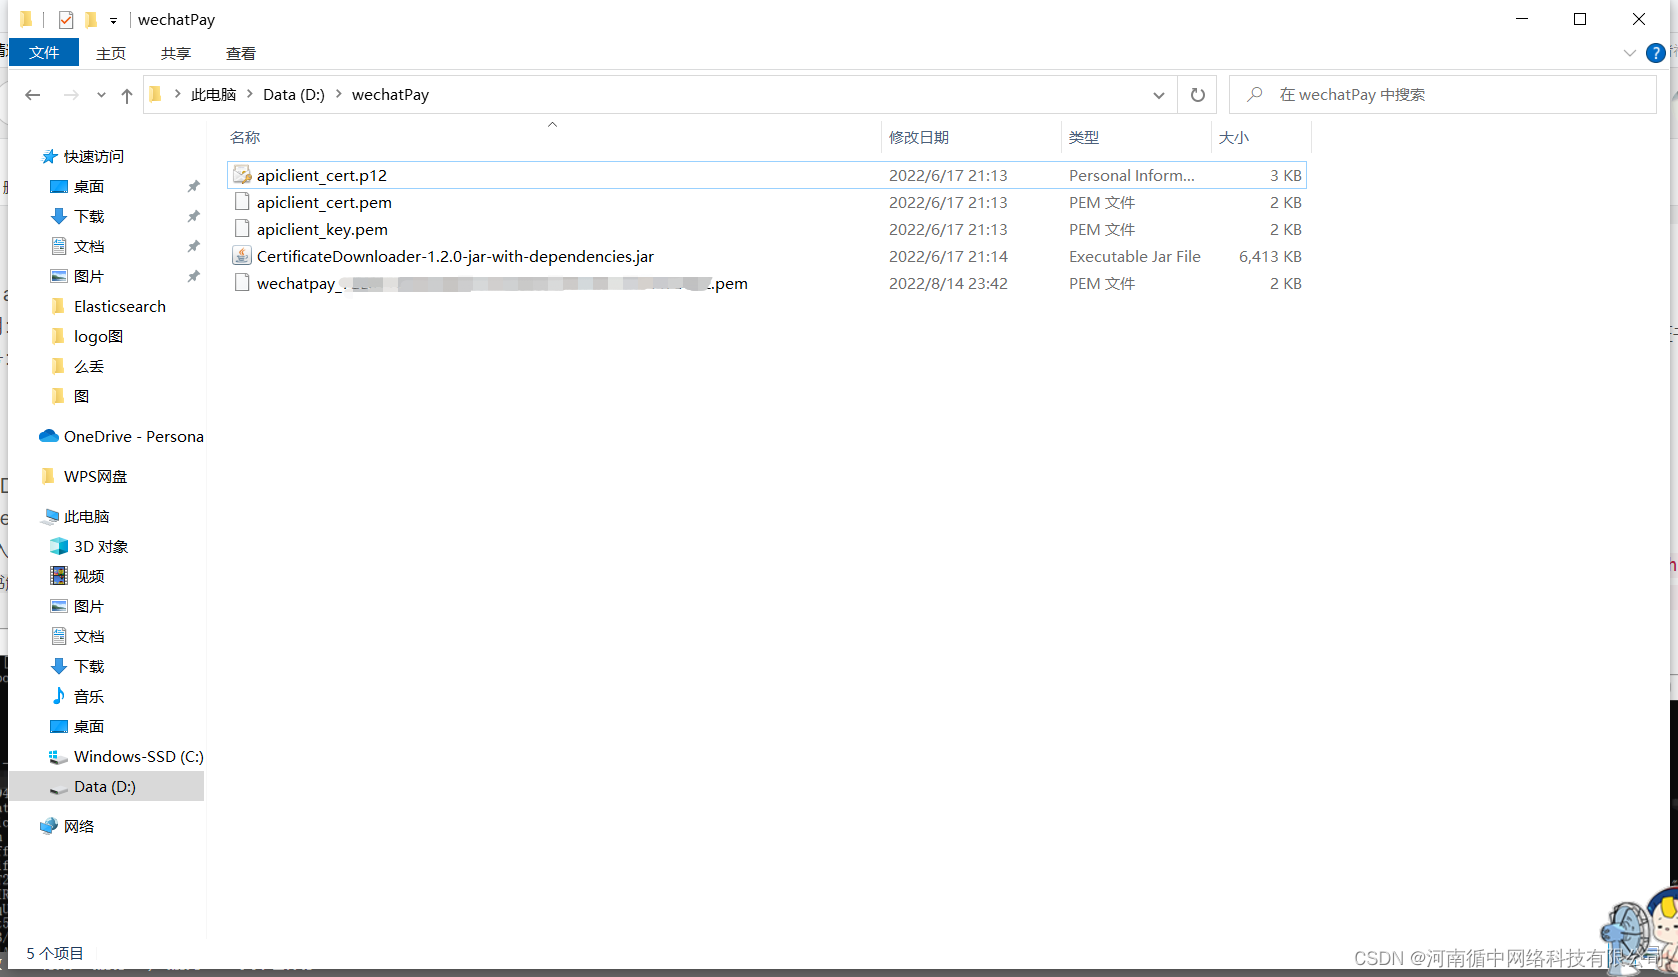Open OneDrive - Personal in sidebar
The image size is (1678, 977).
(x=133, y=437)
